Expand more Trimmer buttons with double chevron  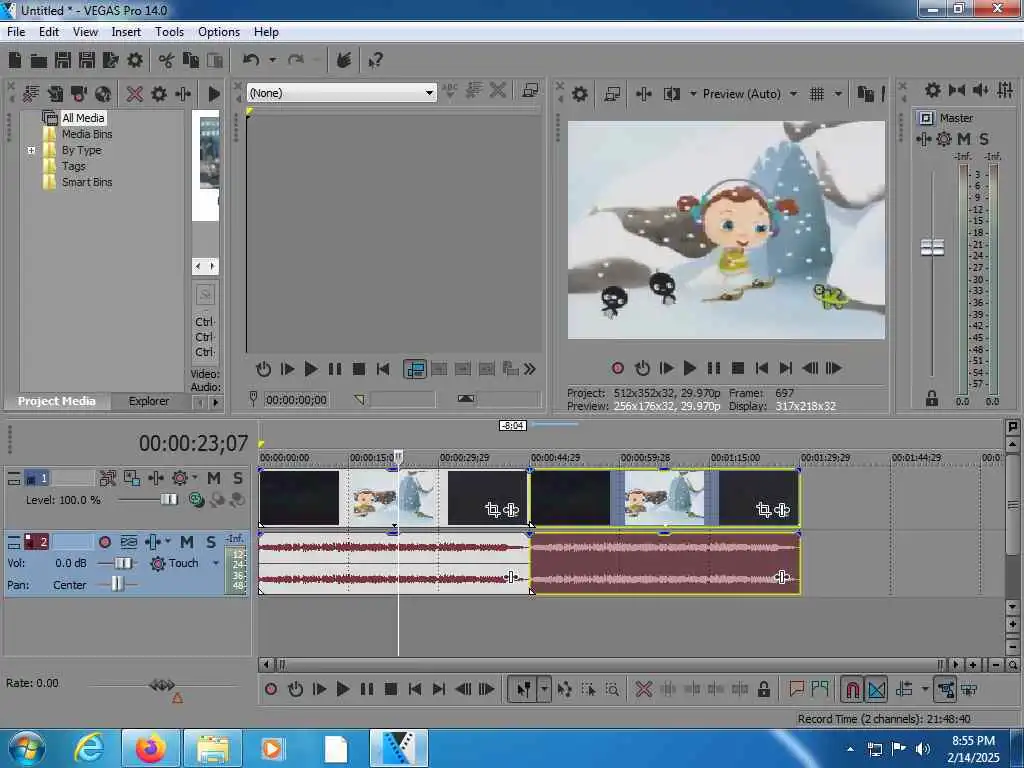530,370
